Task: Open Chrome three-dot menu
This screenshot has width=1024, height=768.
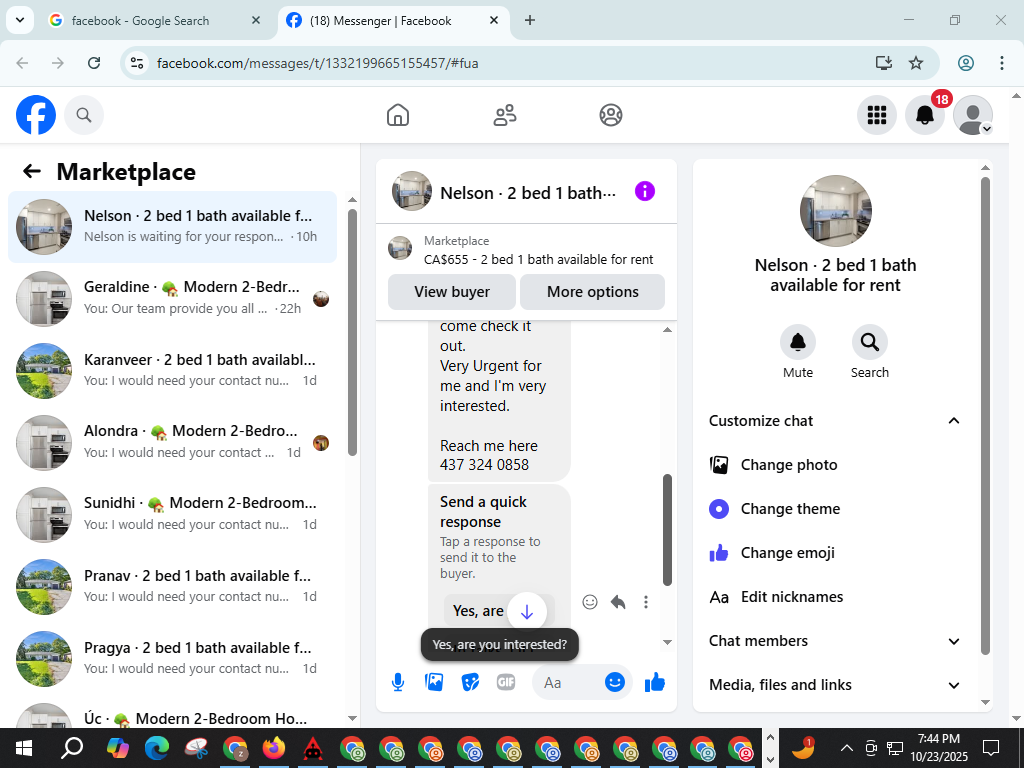Action: [x=1001, y=63]
